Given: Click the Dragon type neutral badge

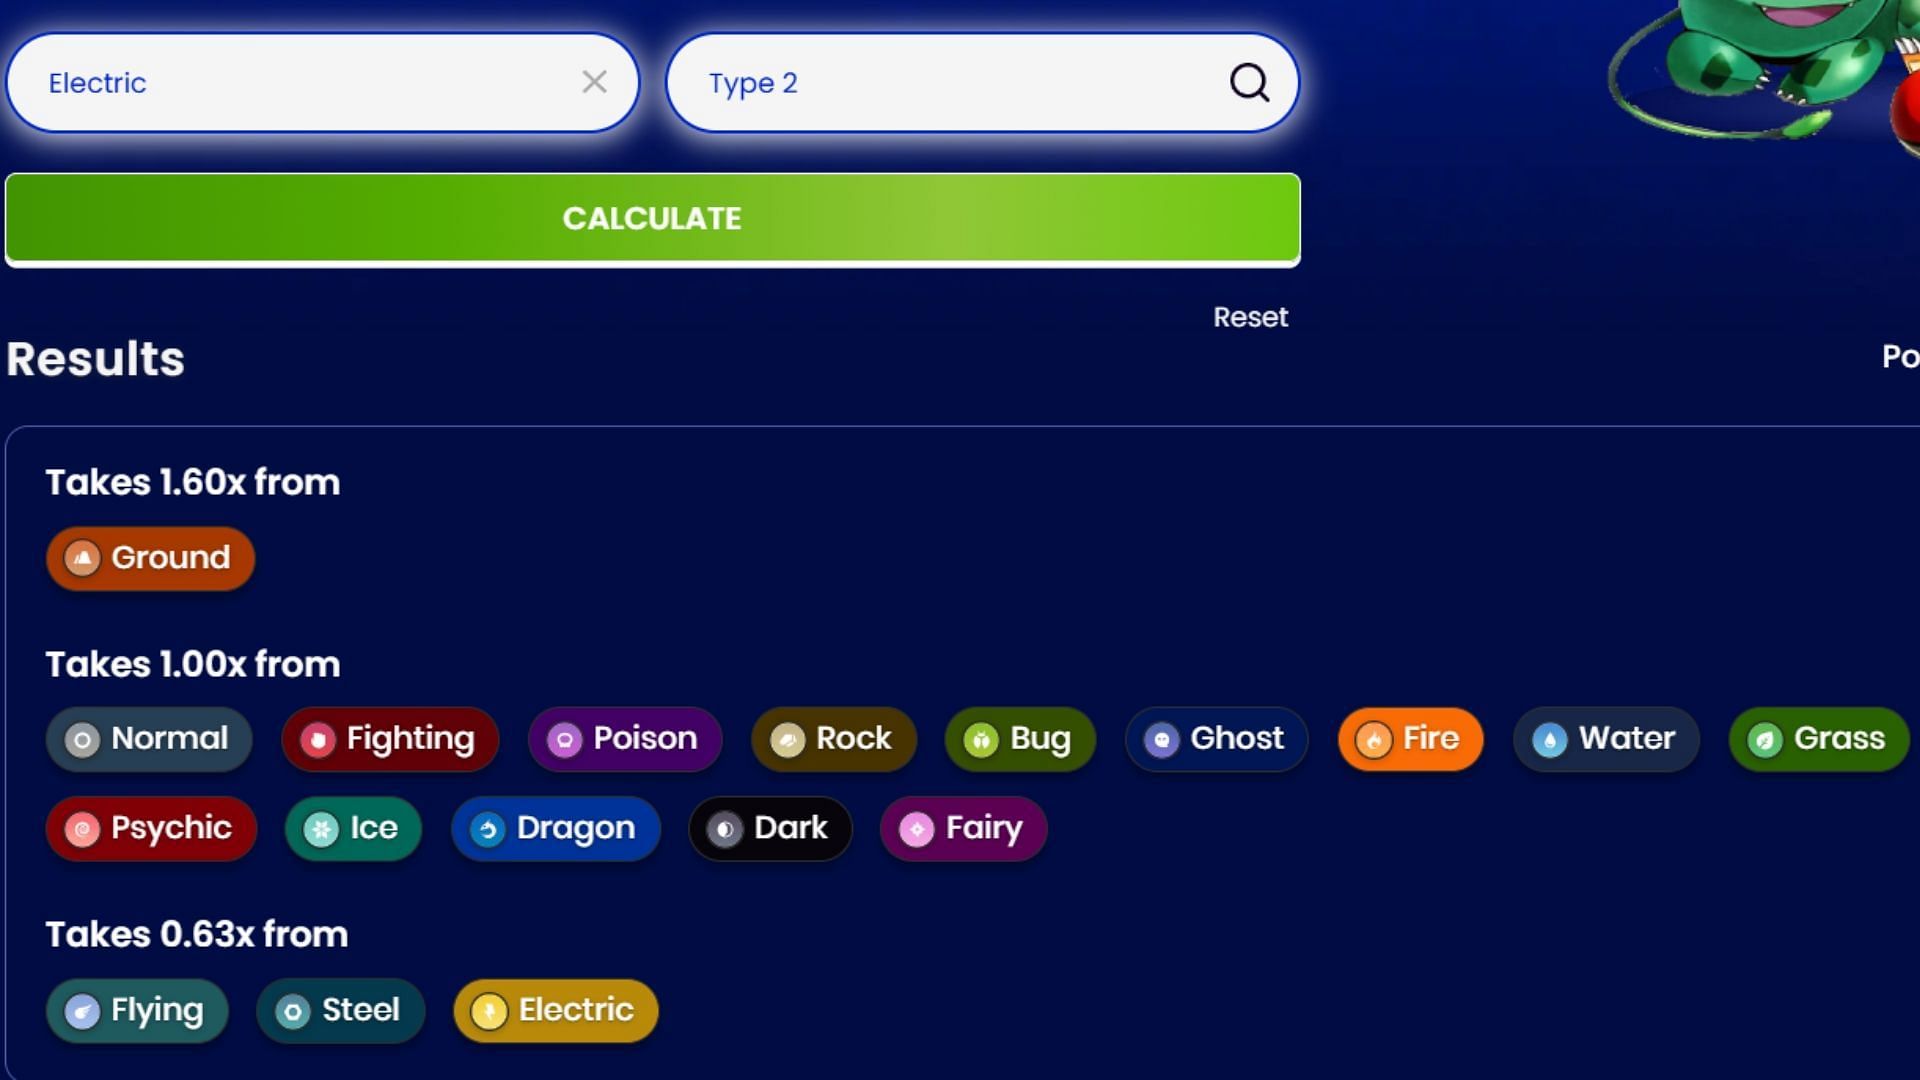Looking at the screenshot, I should coord(555,827).
